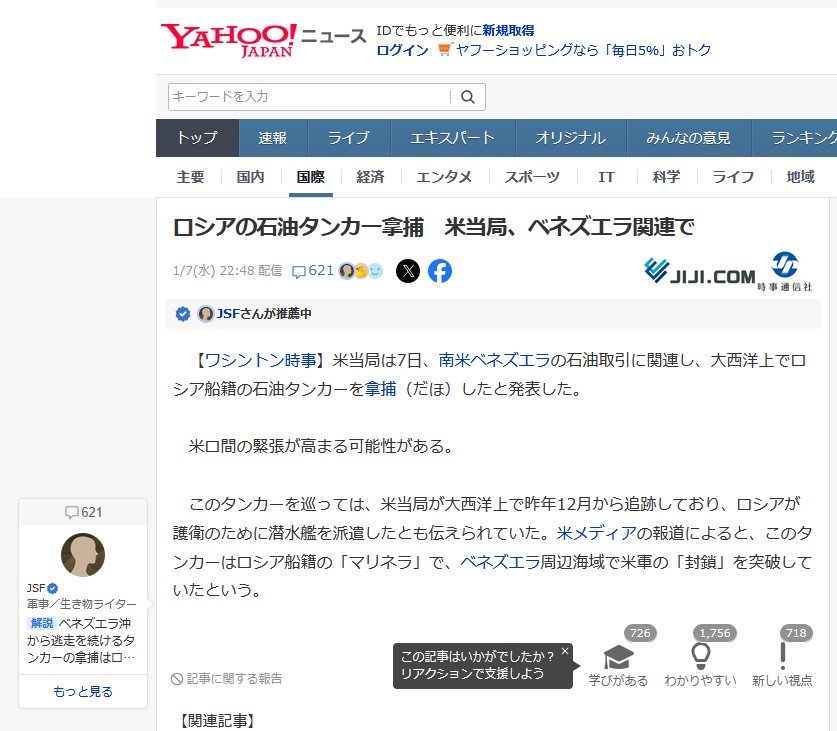This screenshot has width=837, height=731.
Task: React with 新しい視点 exclamation icon
Action: pyautogui.click(x=782, y=656)
